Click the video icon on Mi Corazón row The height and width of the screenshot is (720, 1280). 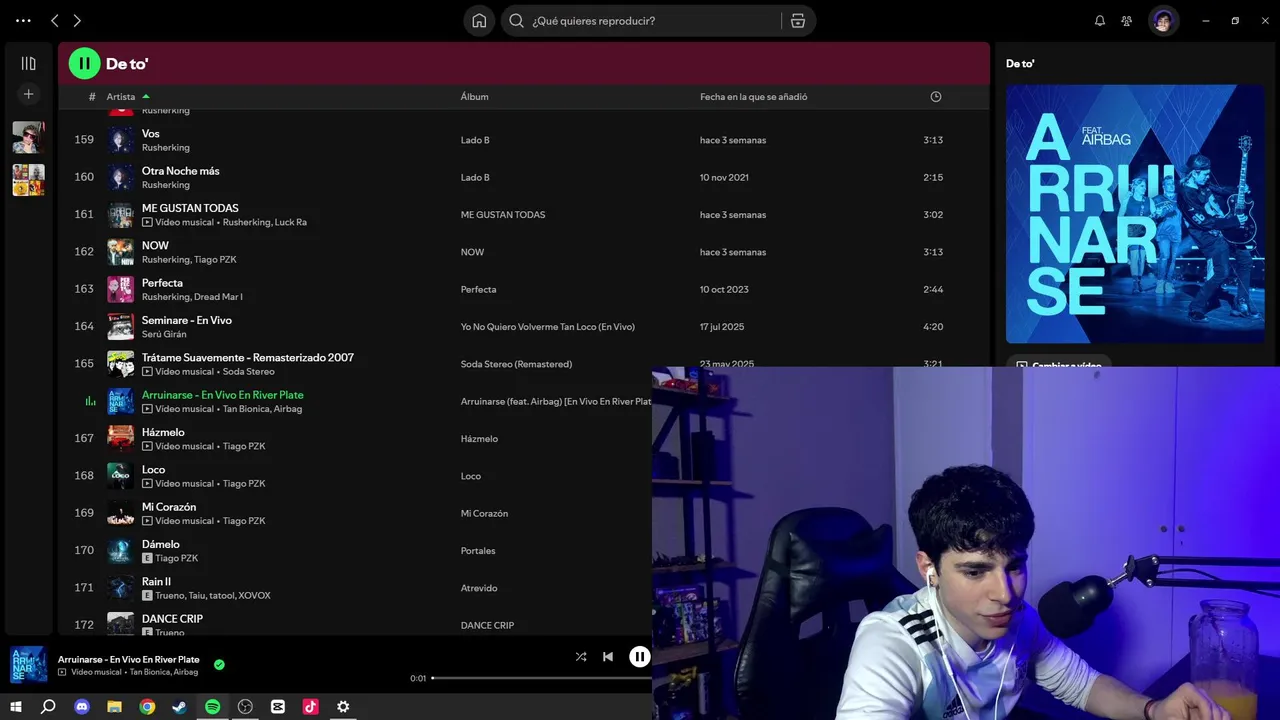tap(147, 521)
